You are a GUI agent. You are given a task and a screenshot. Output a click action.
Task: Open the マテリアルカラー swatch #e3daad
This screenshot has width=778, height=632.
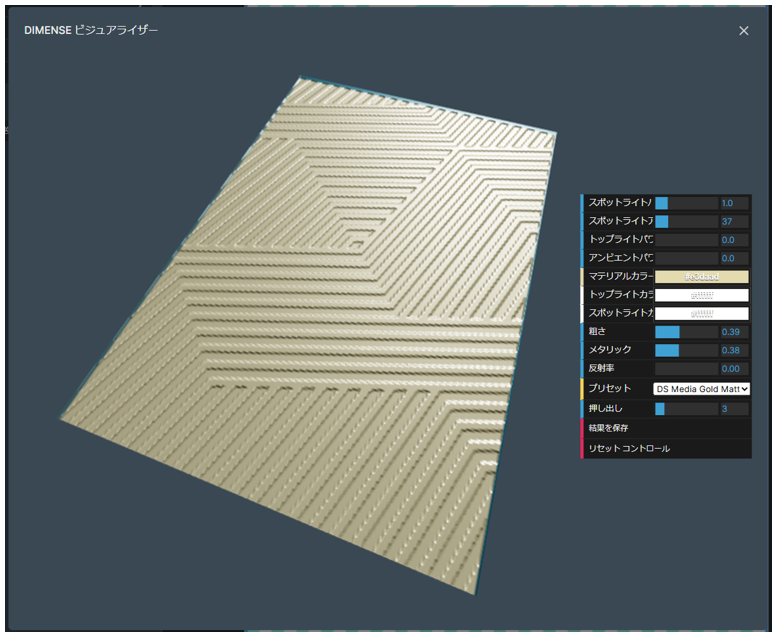(702, 277)
